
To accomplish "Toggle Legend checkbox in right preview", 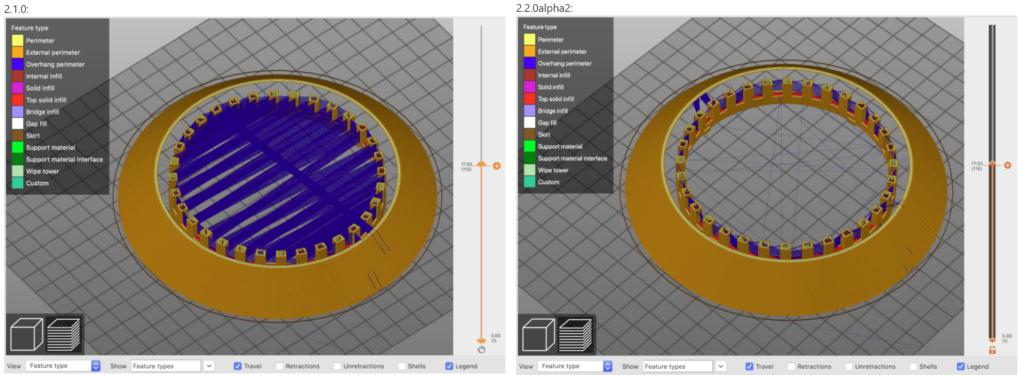I will 961,367.
